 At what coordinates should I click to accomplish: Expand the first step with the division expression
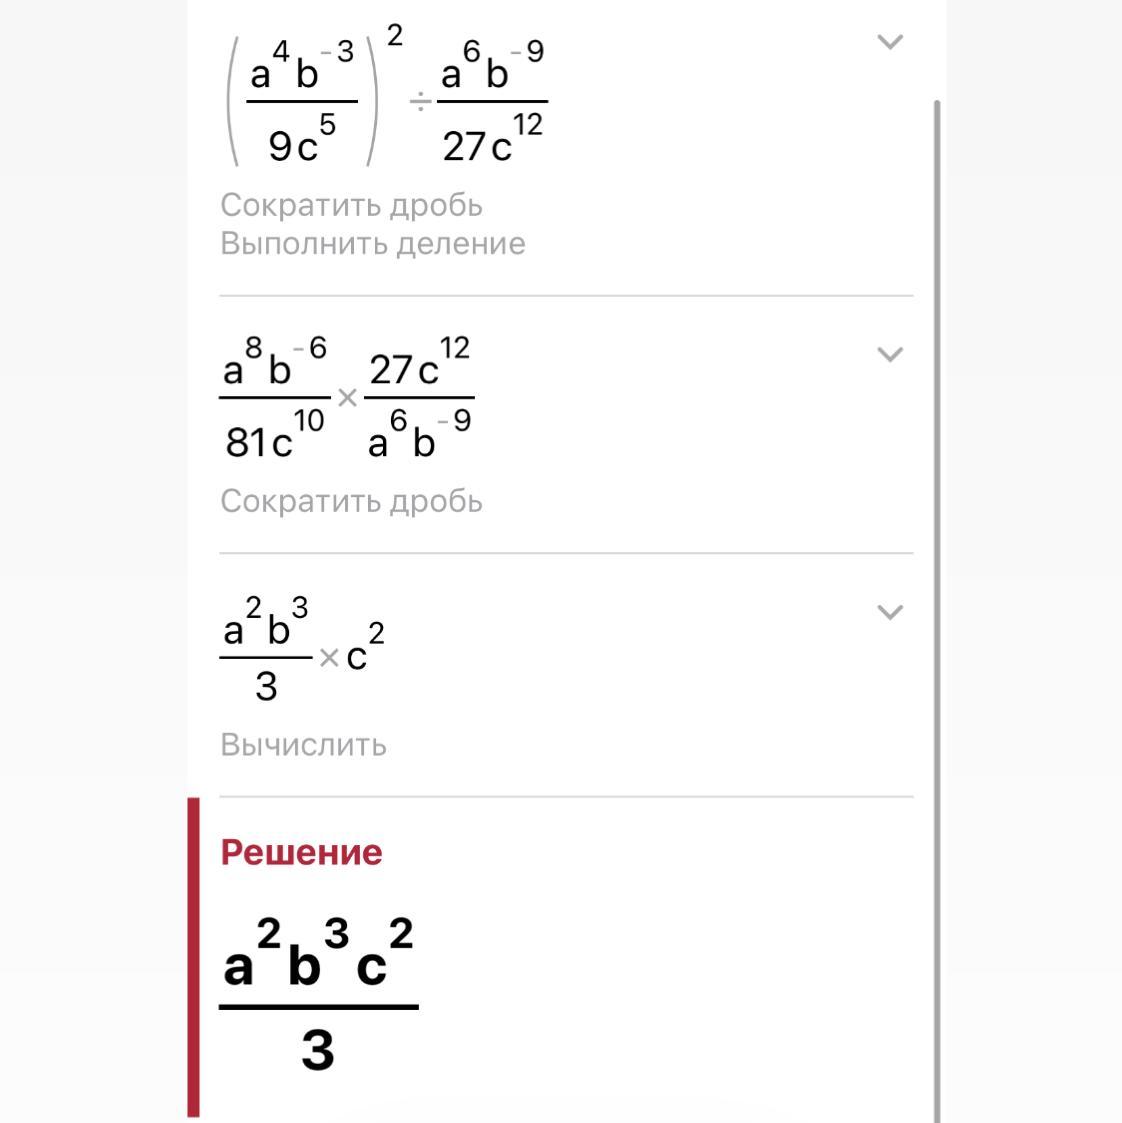[x=889, y=42]
